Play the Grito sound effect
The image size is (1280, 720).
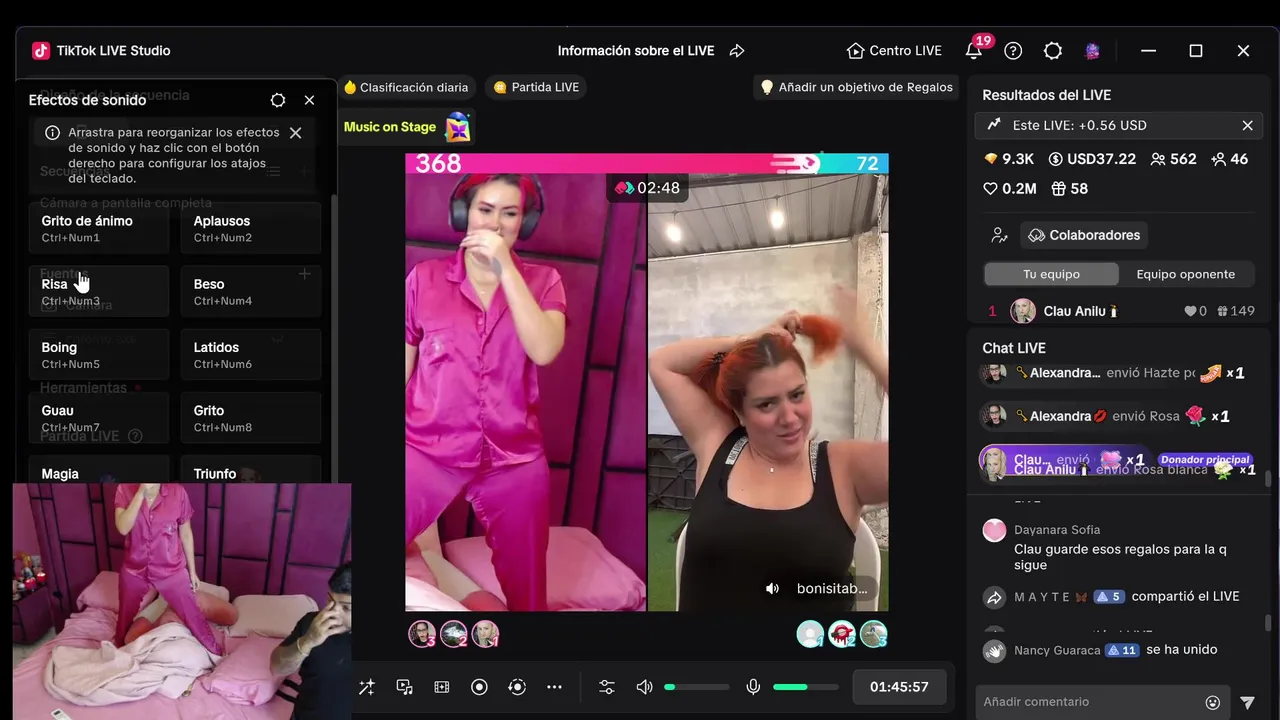(x=251, y=417)
